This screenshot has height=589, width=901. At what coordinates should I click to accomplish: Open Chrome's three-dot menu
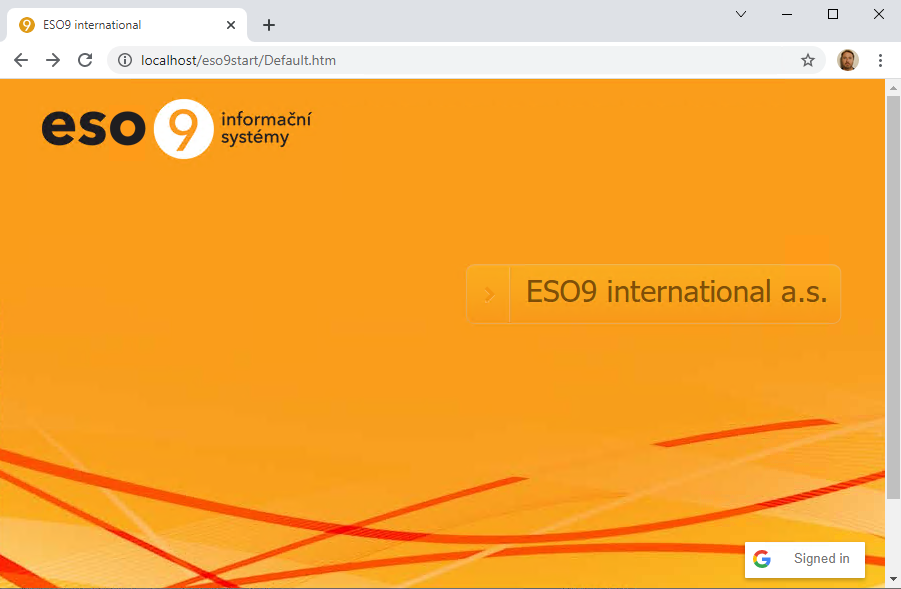(x=880, y=60)
